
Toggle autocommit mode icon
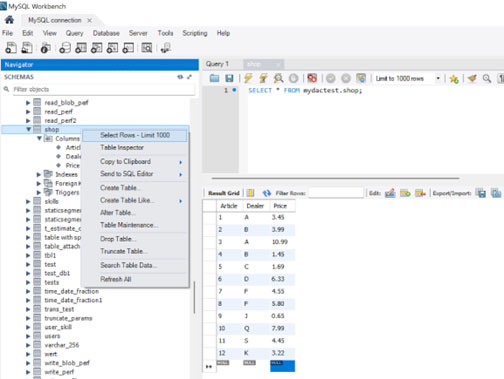(x=361, y=78)
